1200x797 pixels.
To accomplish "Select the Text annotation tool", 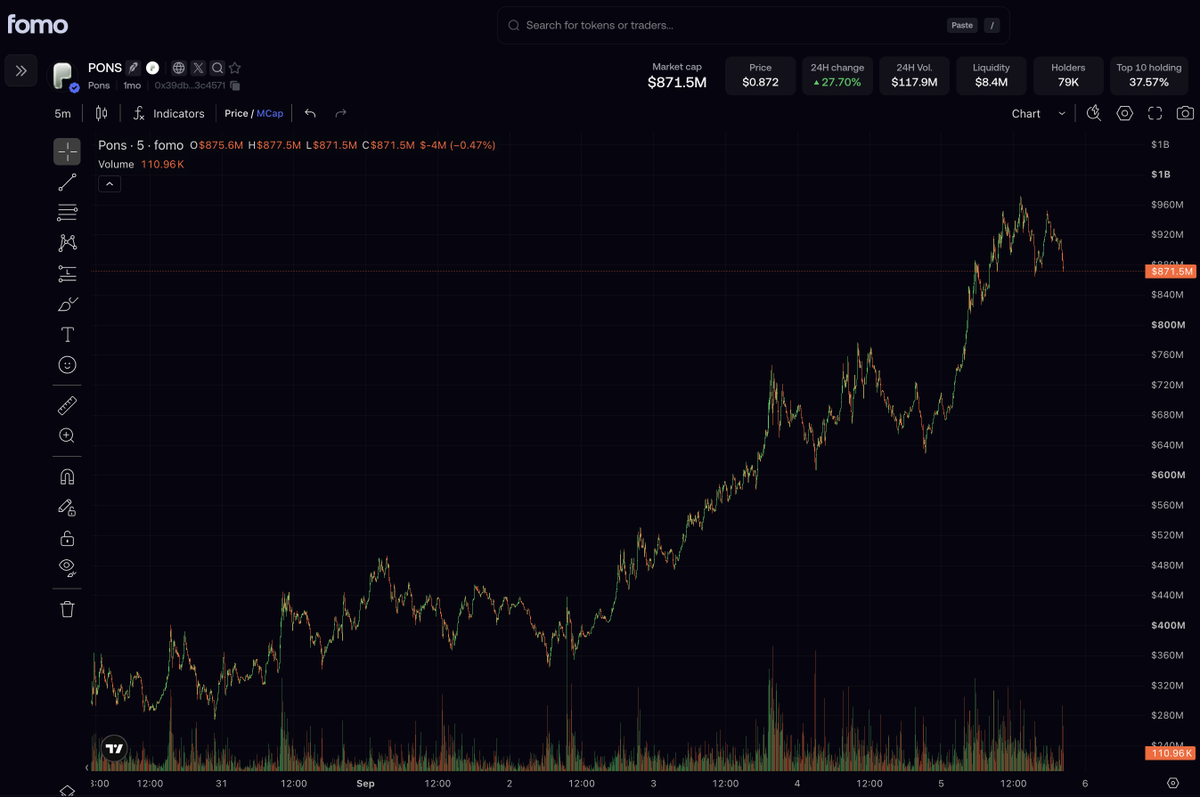I will [67, 334].
